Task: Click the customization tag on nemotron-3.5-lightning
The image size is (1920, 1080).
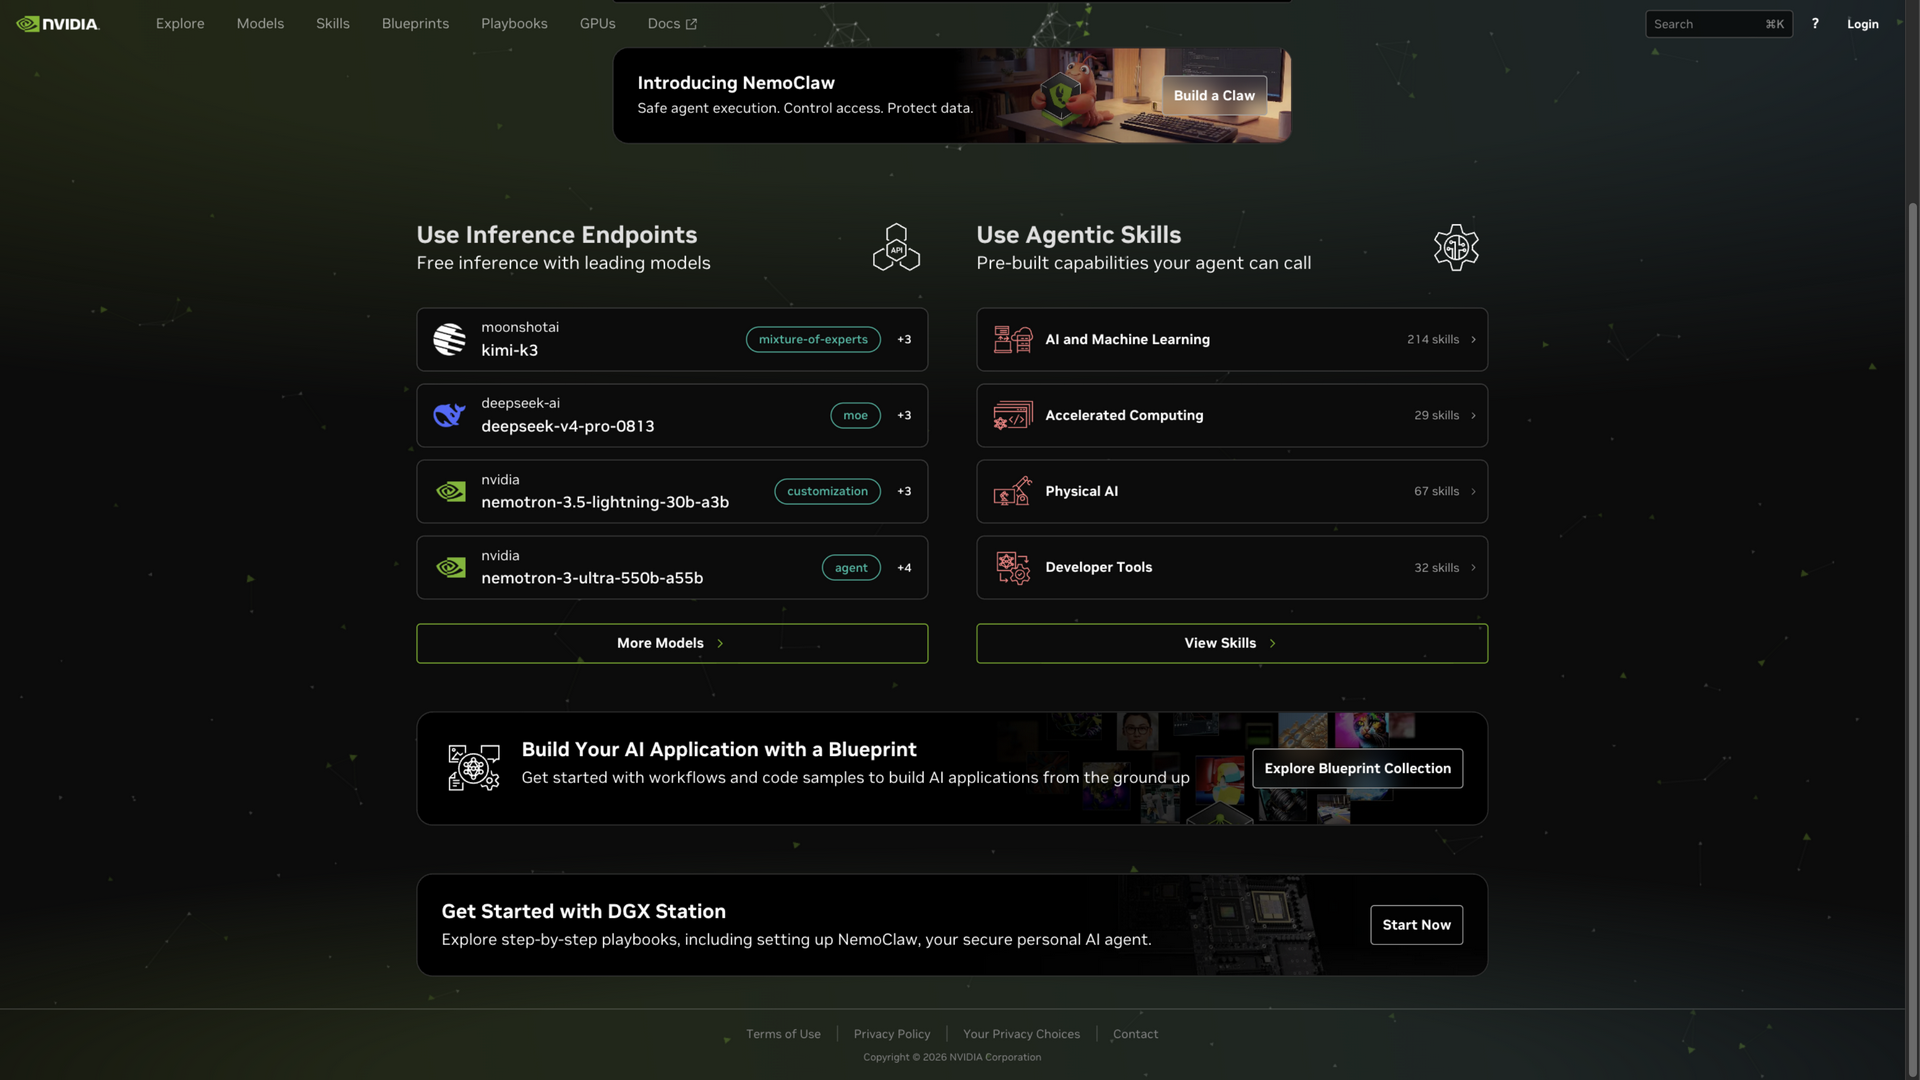Action: tap(827, 492)
